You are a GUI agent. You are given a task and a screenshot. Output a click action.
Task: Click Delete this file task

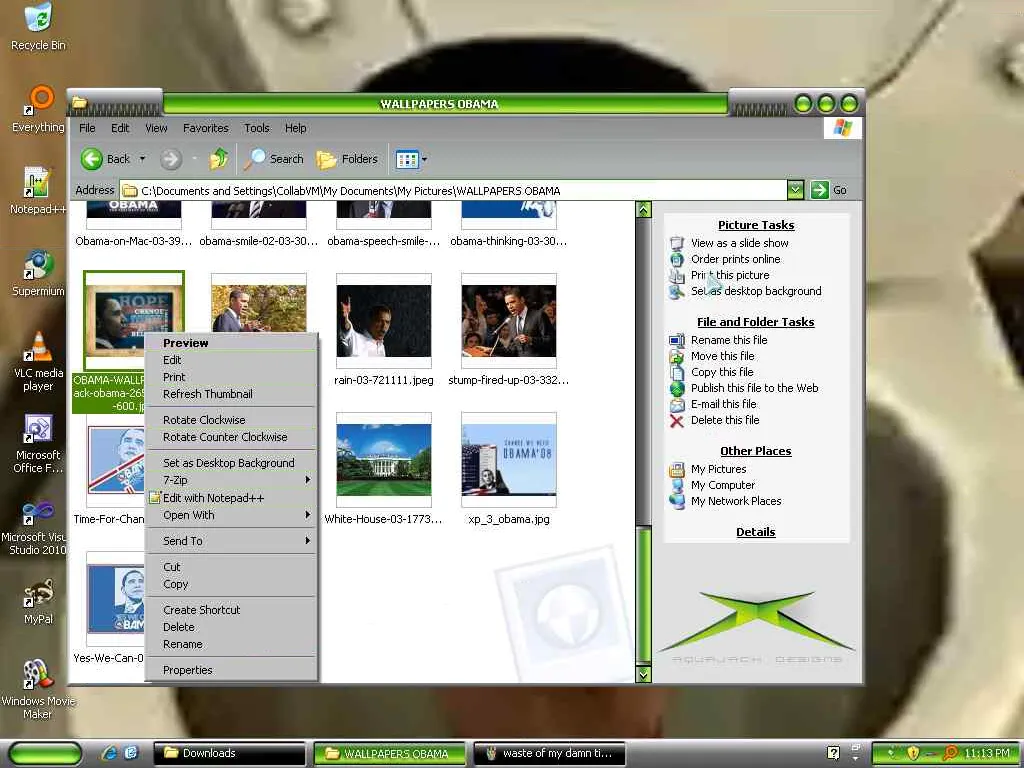pyautogui.click(x=725, y=420)
